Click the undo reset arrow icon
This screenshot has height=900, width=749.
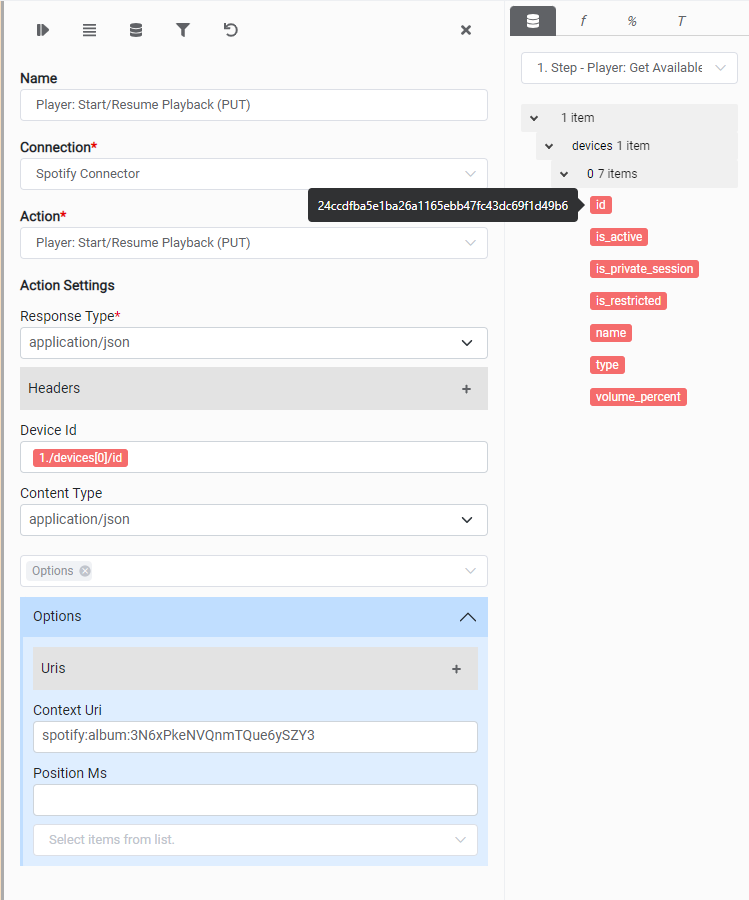pyautogui.click(x=231, y=30)
